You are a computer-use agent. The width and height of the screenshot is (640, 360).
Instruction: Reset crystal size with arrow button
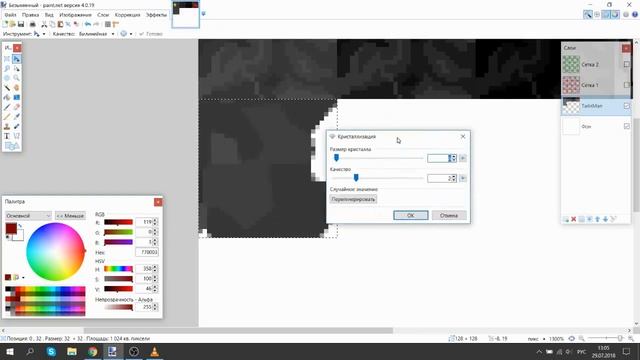point(462,158)
